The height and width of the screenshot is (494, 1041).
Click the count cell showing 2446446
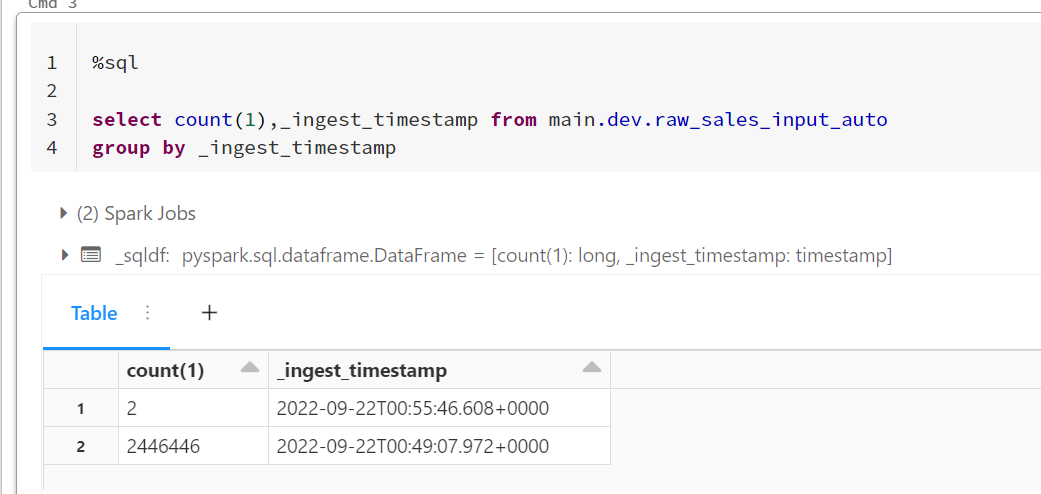point(164,446)
